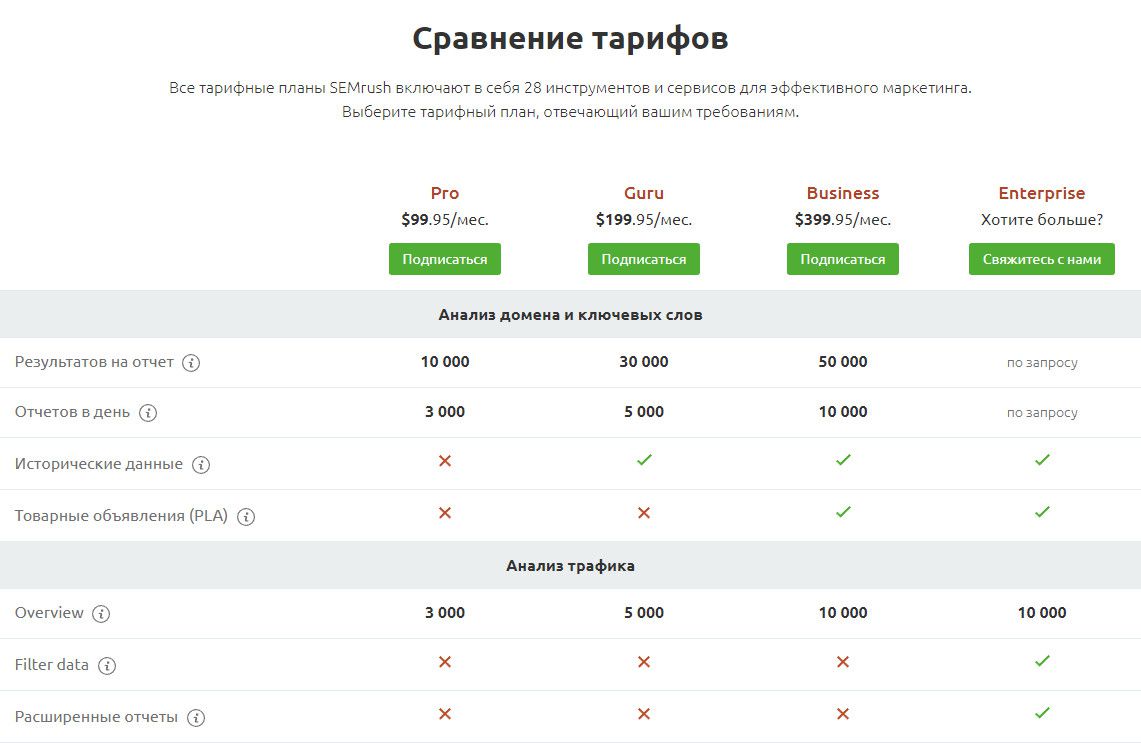1141x743 pixels.
Task: Subscribe to the Guru plan
Action: (644, 259)
